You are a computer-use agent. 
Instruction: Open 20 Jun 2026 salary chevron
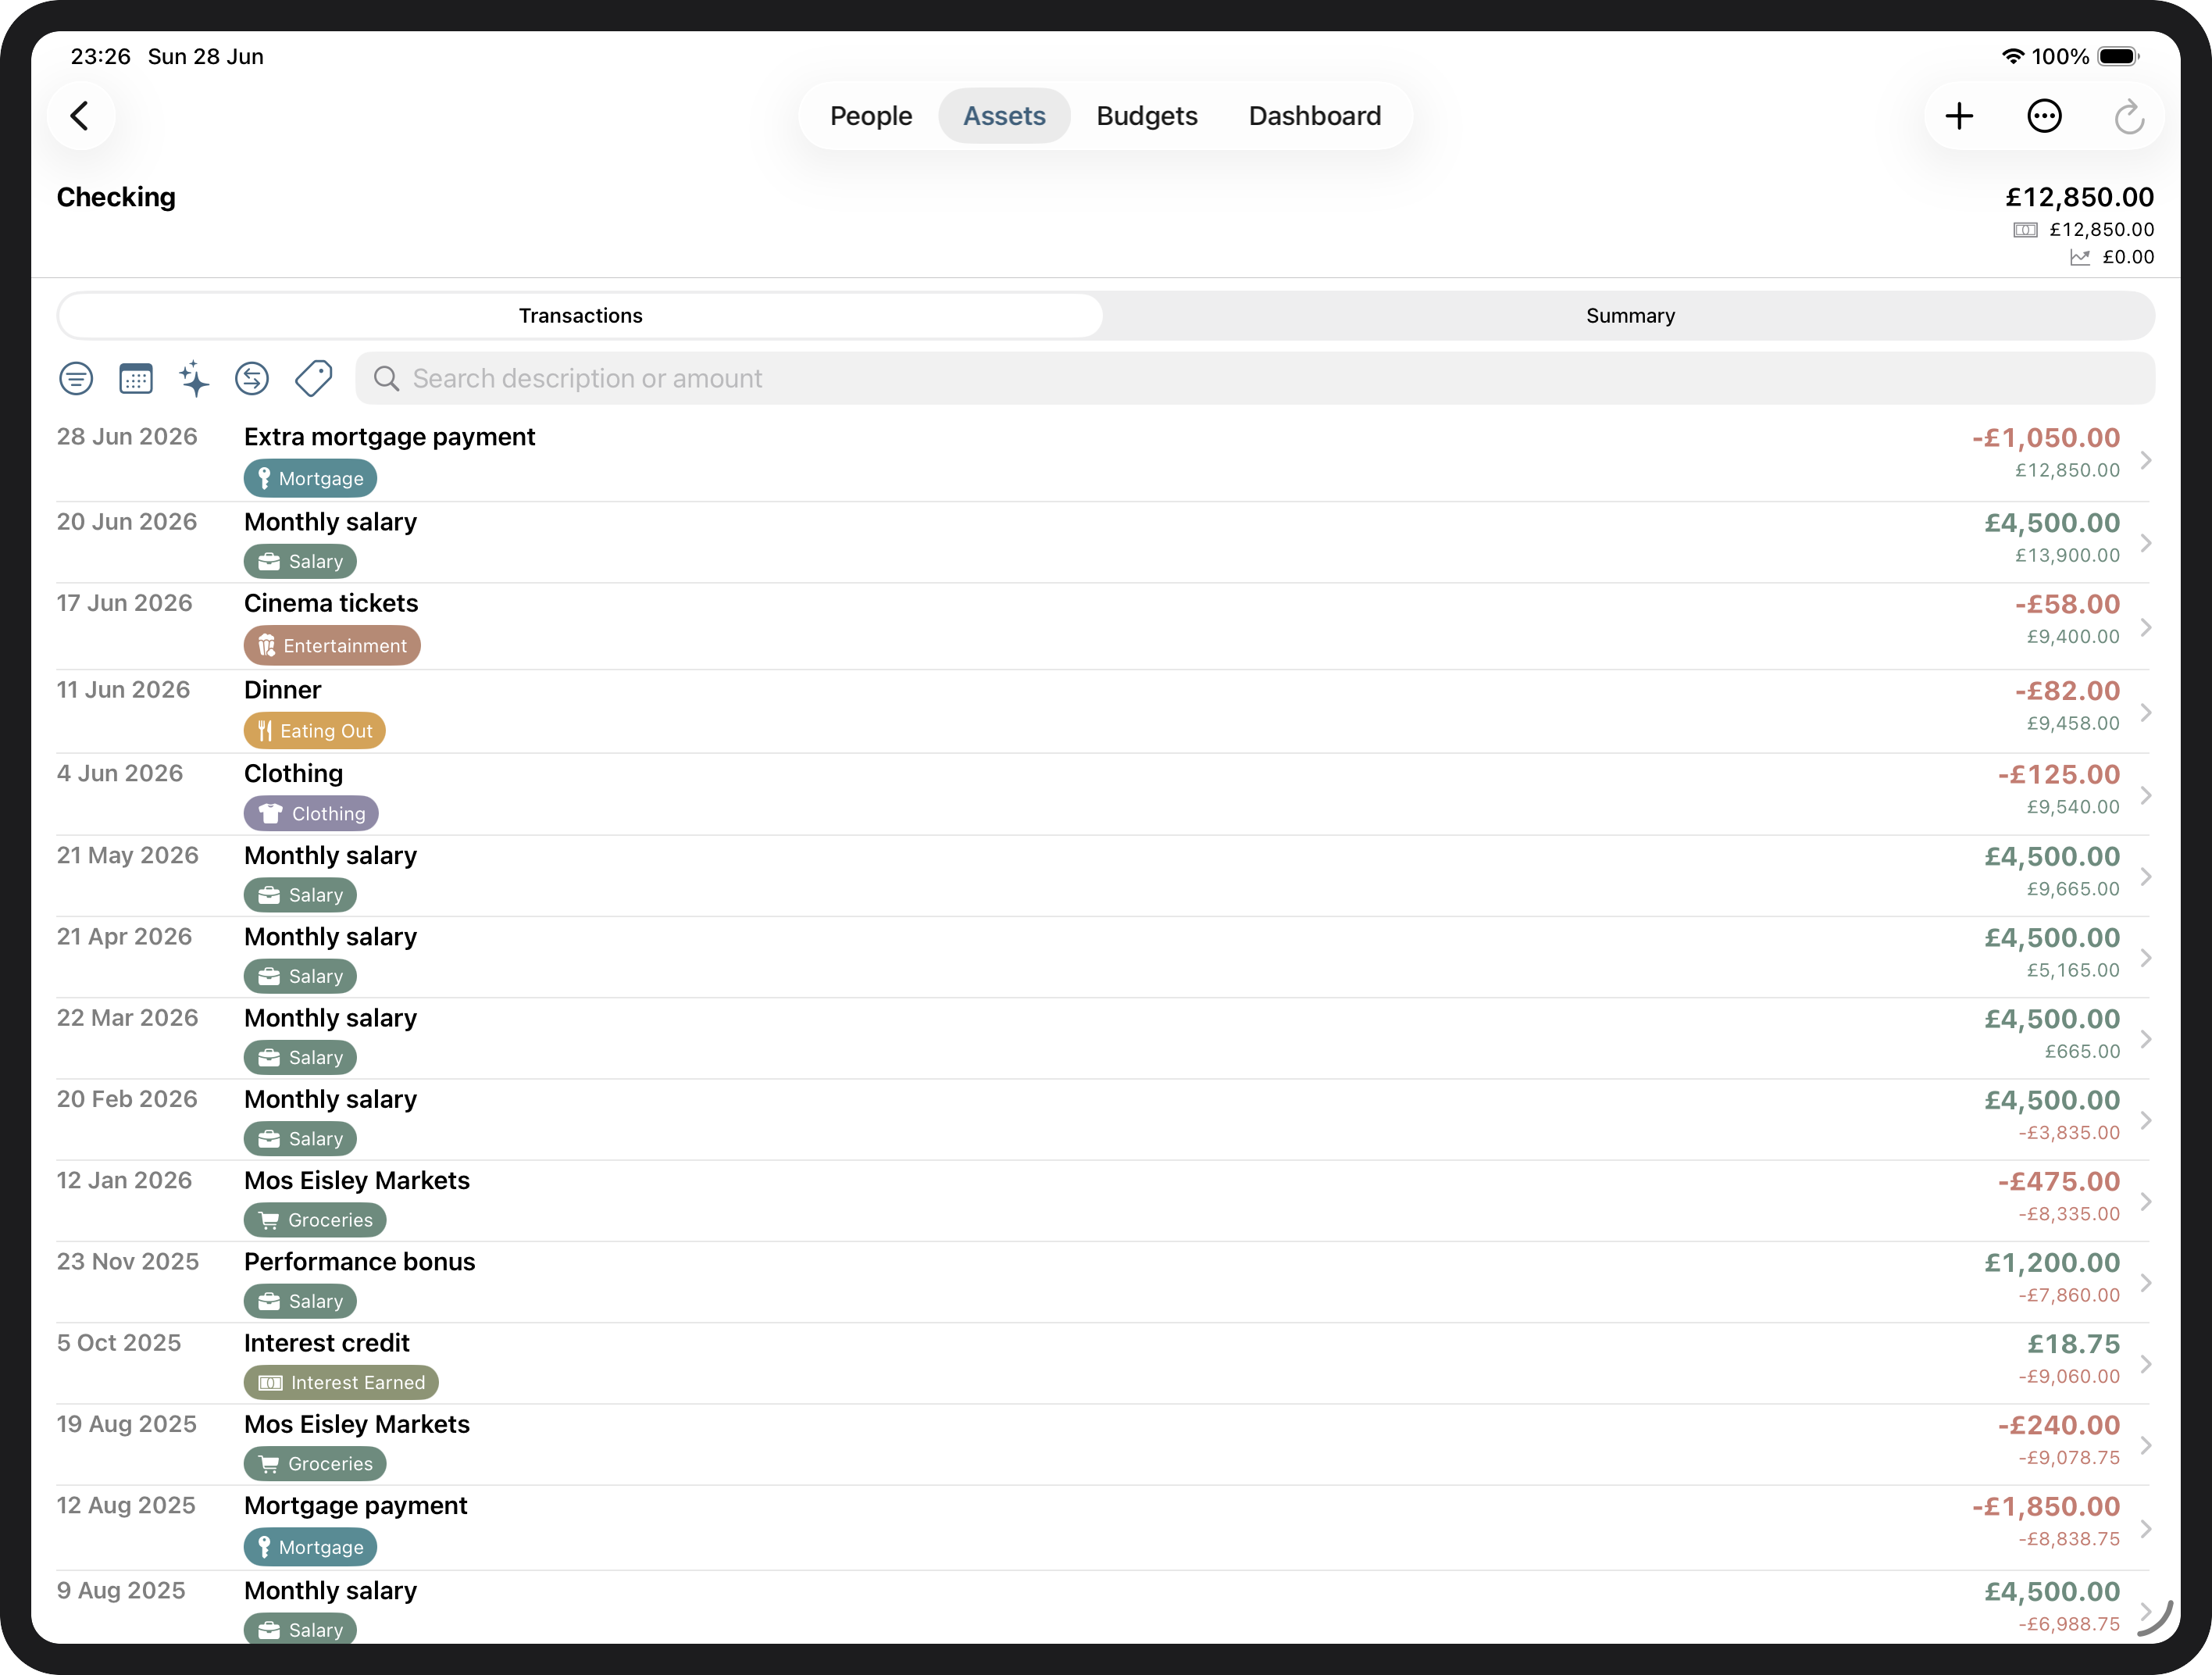pyautogui.click(x=2145, y=543)
